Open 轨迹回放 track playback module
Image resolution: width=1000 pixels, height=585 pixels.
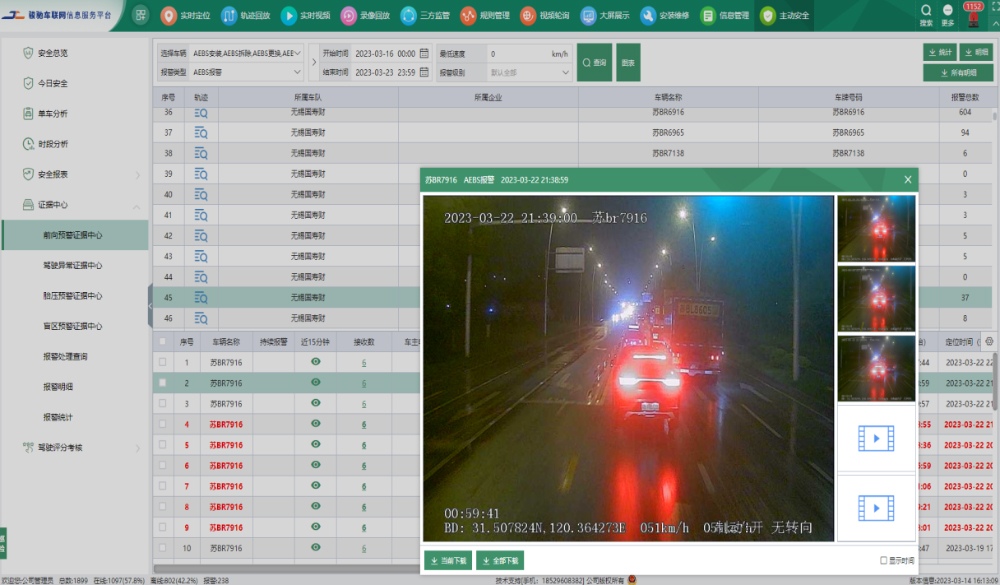245,16
